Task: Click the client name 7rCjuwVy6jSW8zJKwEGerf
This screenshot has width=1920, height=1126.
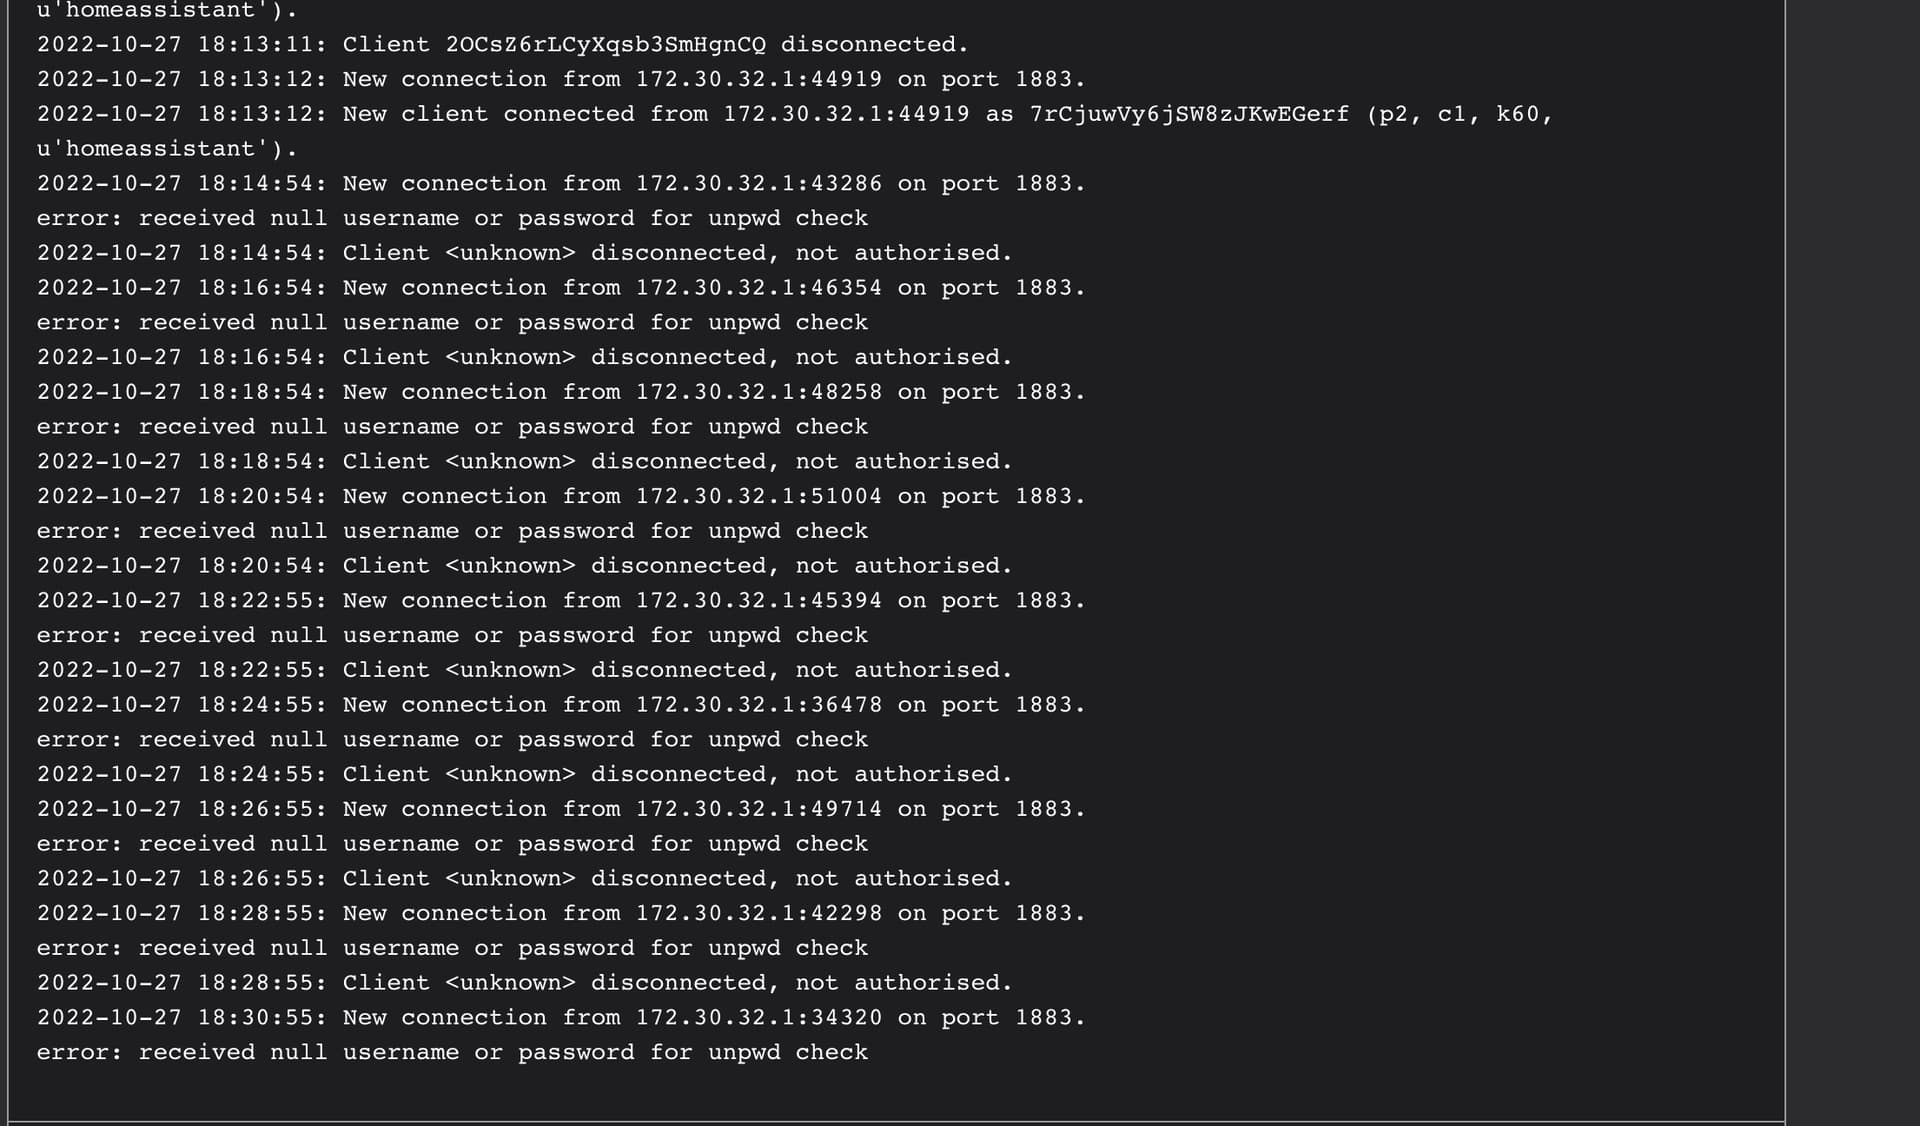Action: click(x=1189, y=114)
